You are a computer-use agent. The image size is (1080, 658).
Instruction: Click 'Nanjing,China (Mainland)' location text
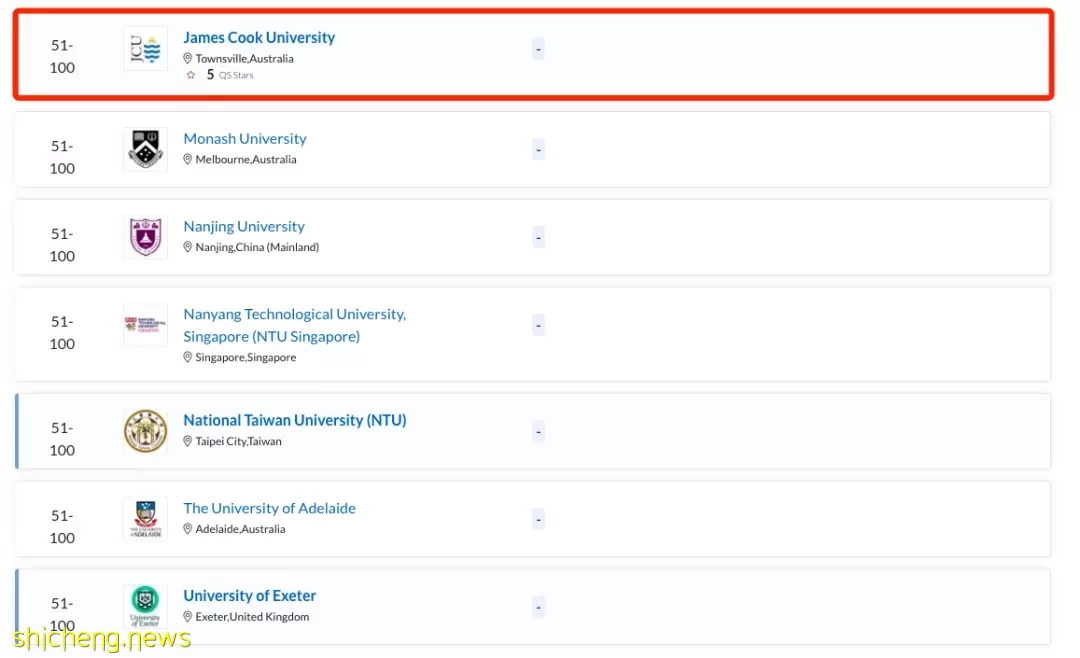tap(257, 247)
